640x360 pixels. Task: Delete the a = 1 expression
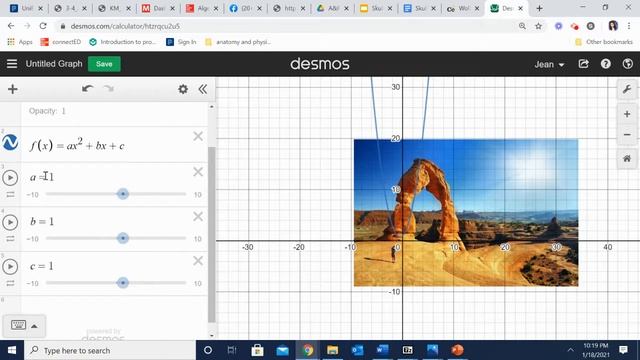[x=198, y=172]
